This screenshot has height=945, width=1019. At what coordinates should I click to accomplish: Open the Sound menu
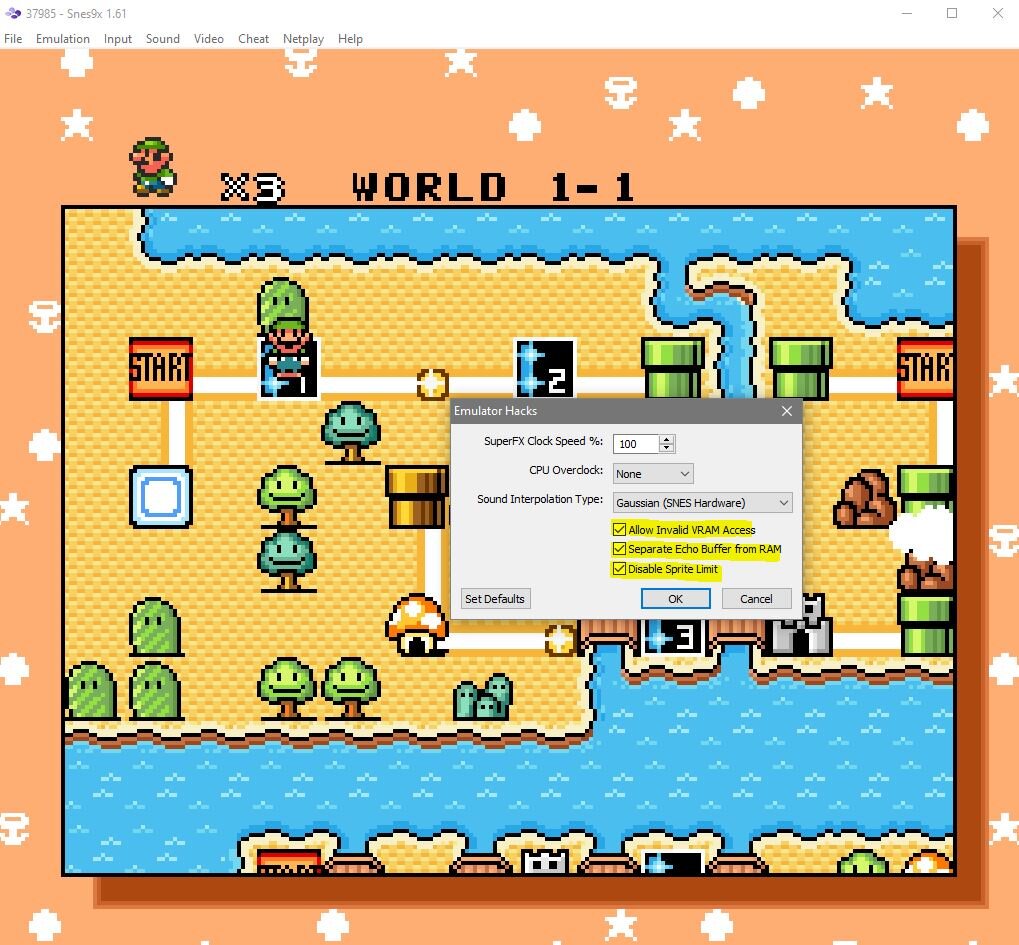[x=162, y=39]
